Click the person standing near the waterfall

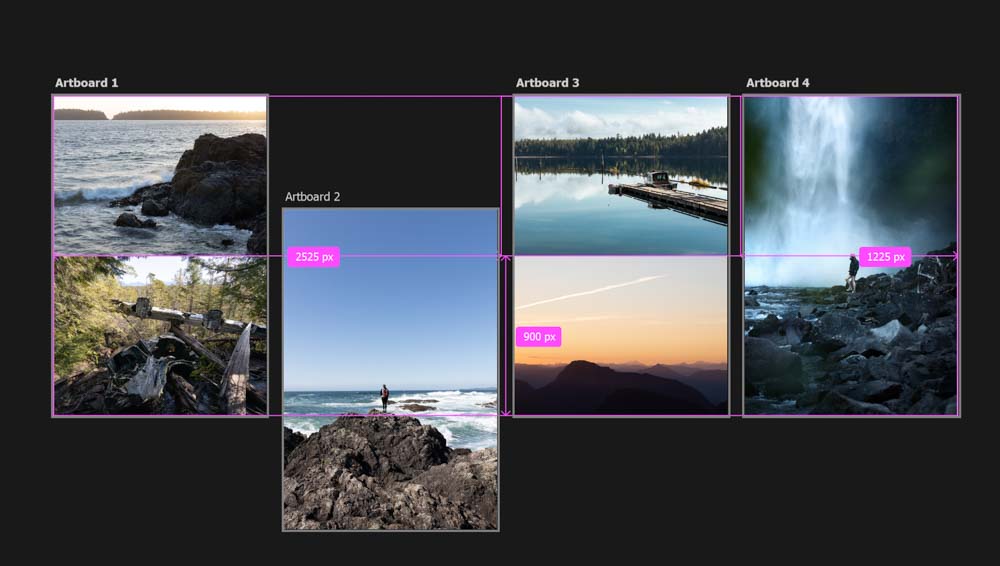[852, 272]
